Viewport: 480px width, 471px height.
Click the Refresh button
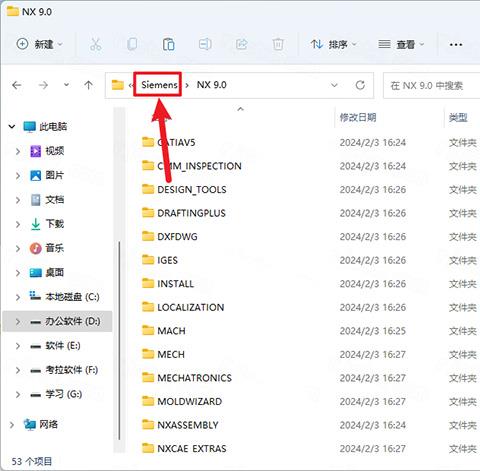click(360, 85)
